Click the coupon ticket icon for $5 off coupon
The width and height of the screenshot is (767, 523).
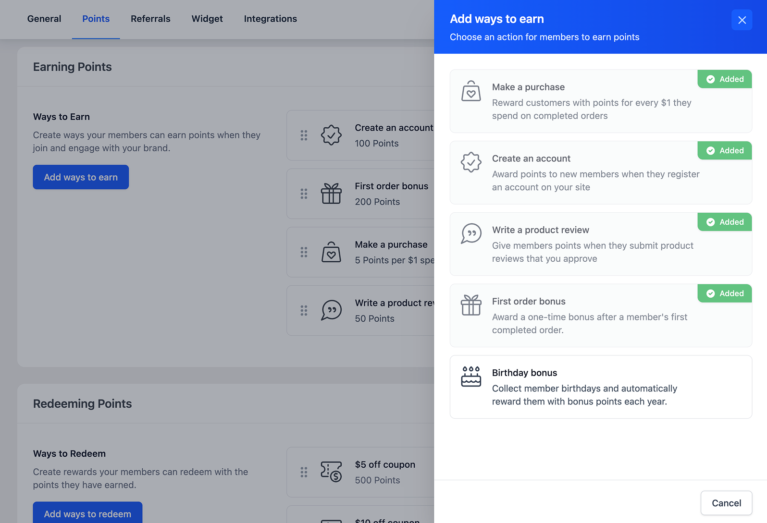(331, 471)
